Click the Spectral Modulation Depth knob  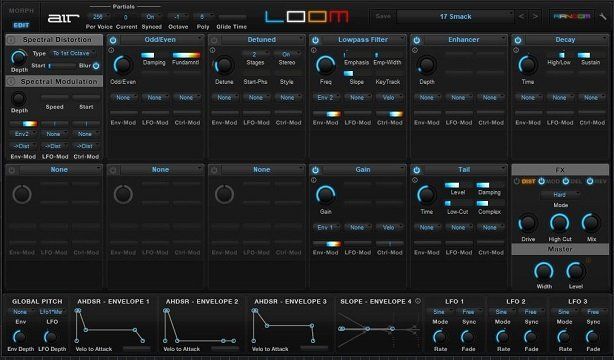18,99
